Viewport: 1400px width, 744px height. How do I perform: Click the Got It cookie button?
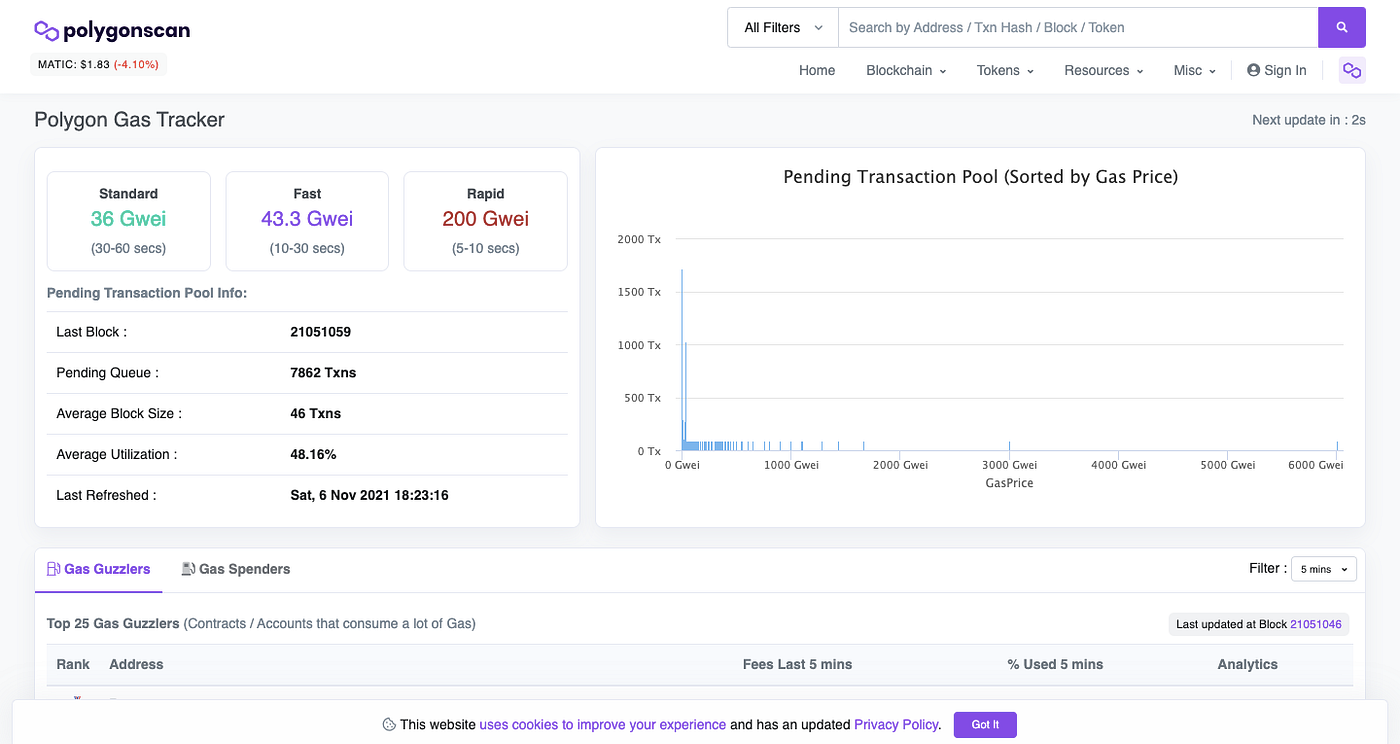click(985, 725)
